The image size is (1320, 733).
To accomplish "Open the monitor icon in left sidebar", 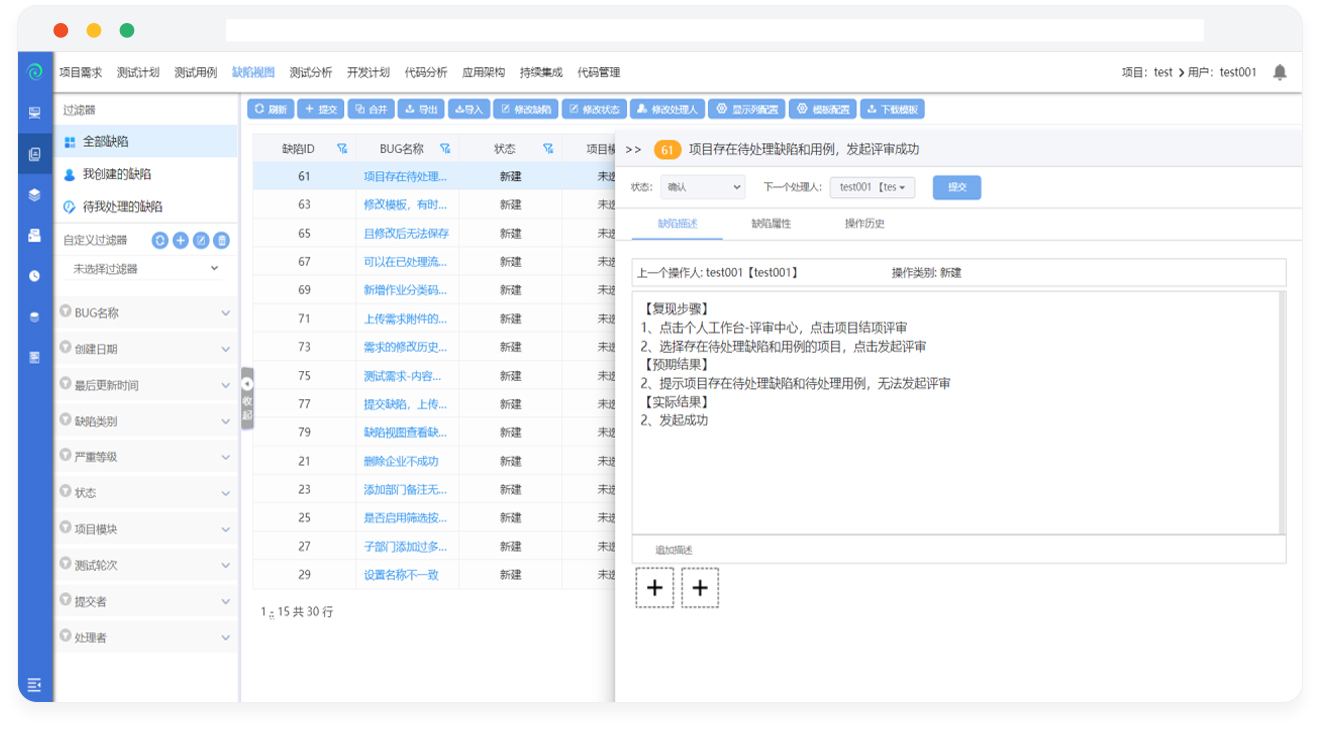I will pos(35,113).
